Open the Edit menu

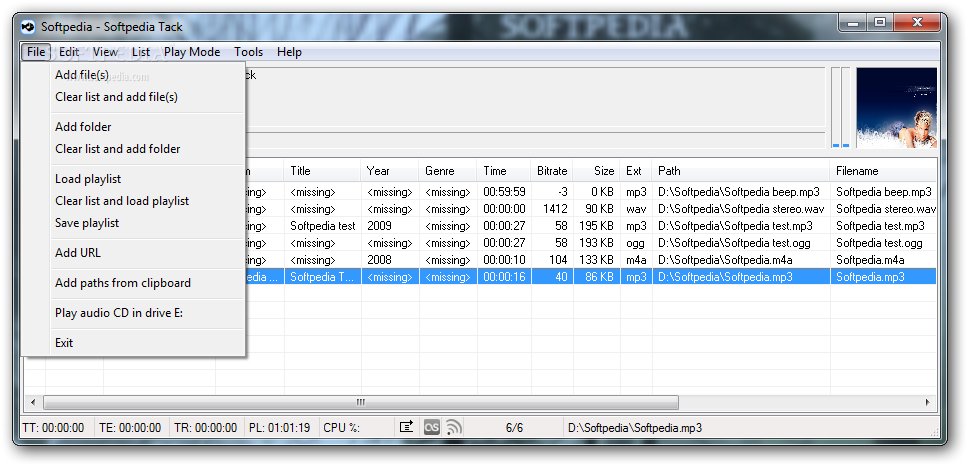point(69,52)
